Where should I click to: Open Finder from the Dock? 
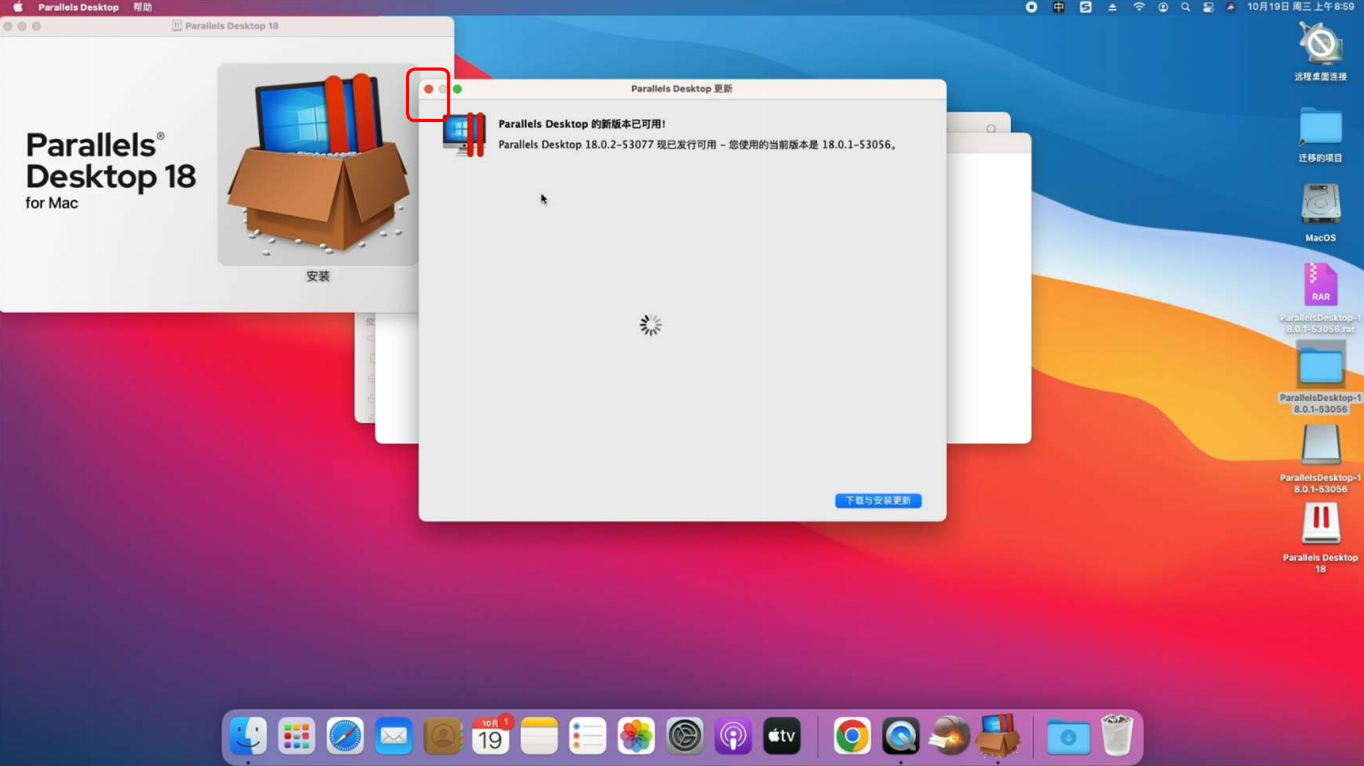[x=248, y=737]
